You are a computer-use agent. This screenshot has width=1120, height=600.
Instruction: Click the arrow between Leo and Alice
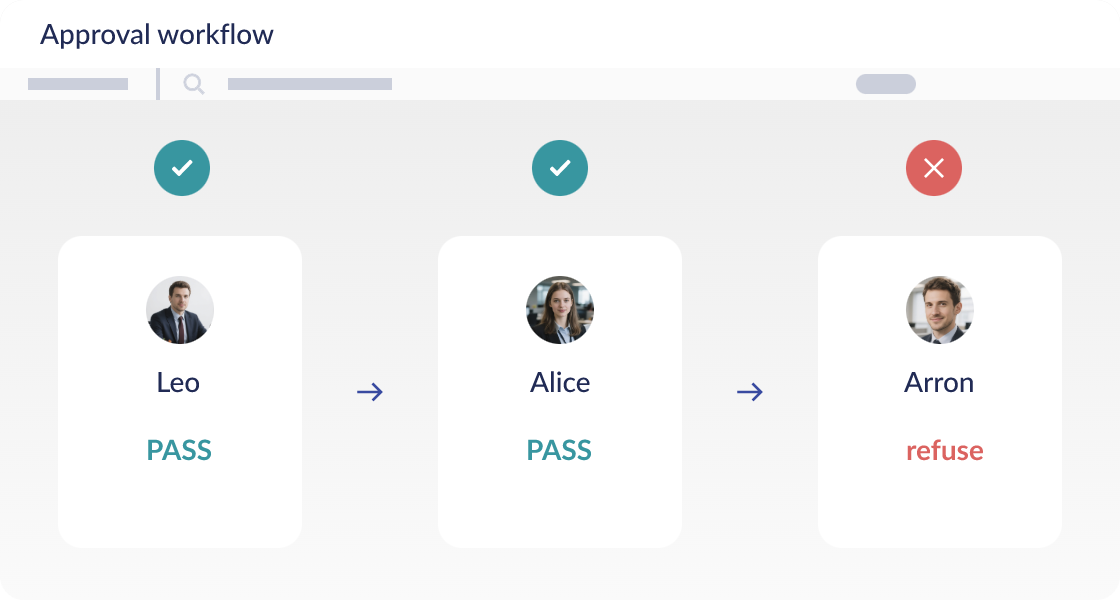(x=370, y=392)
